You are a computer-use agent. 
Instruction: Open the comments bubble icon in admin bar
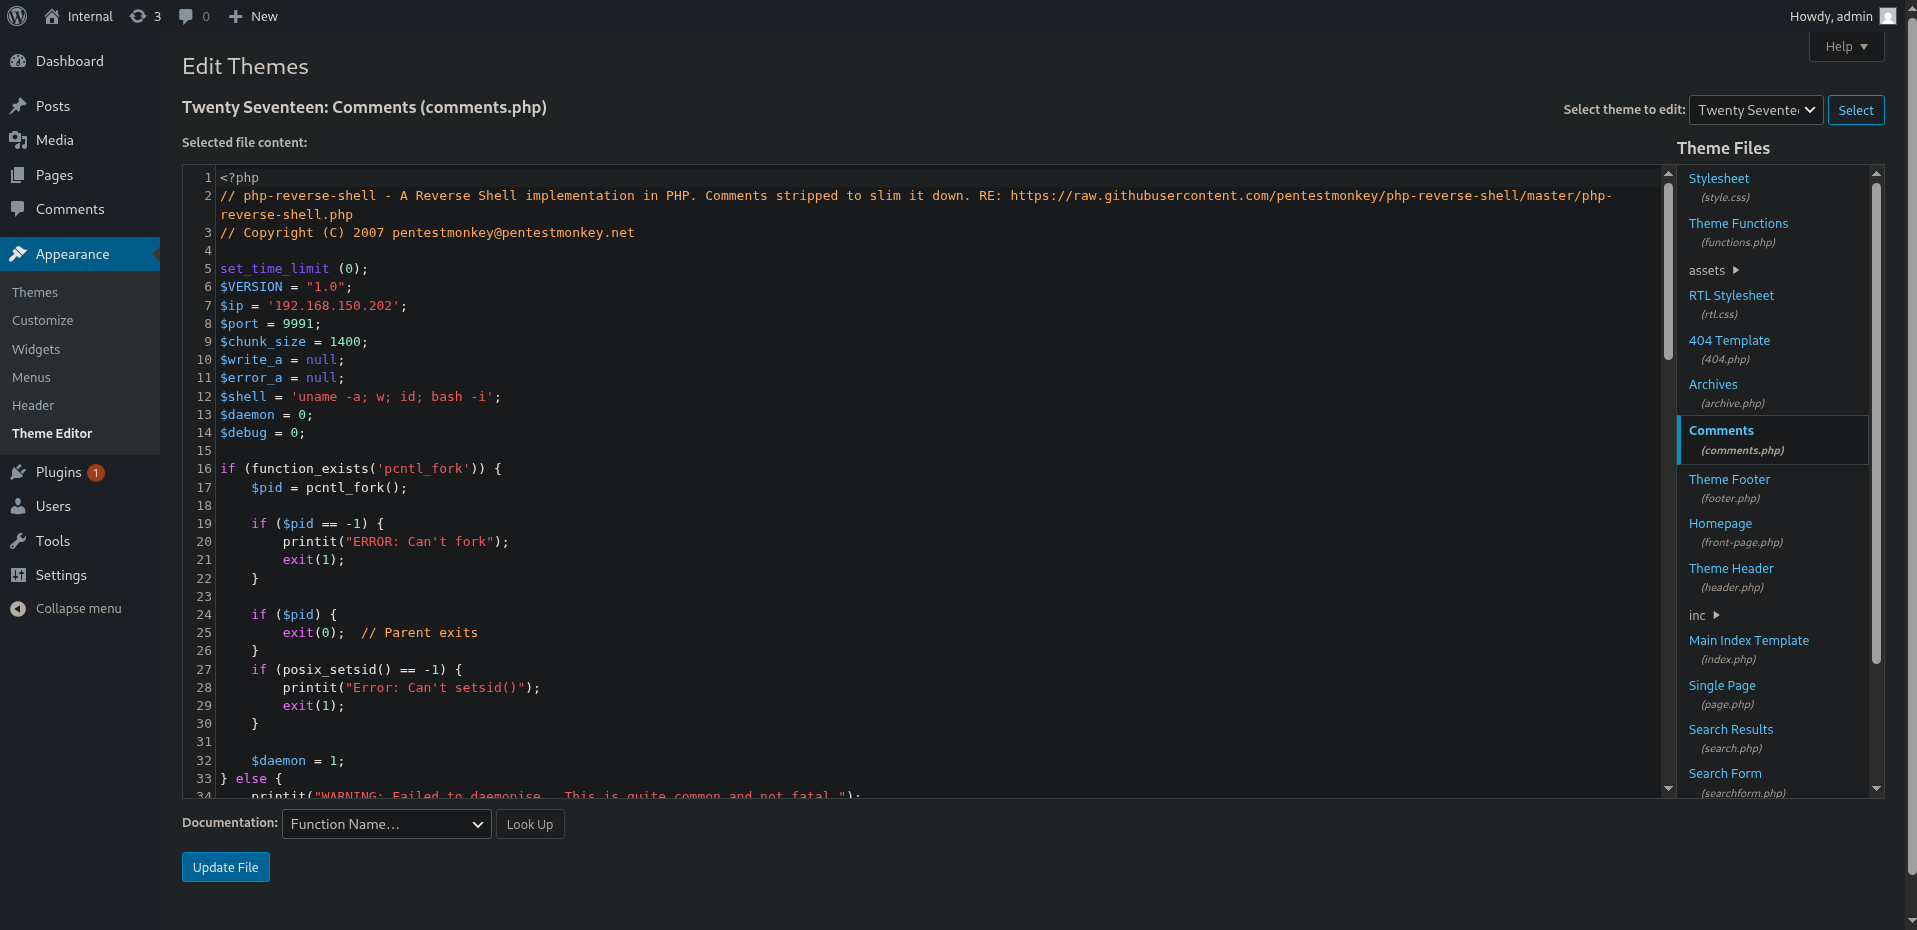pos(186,16)
